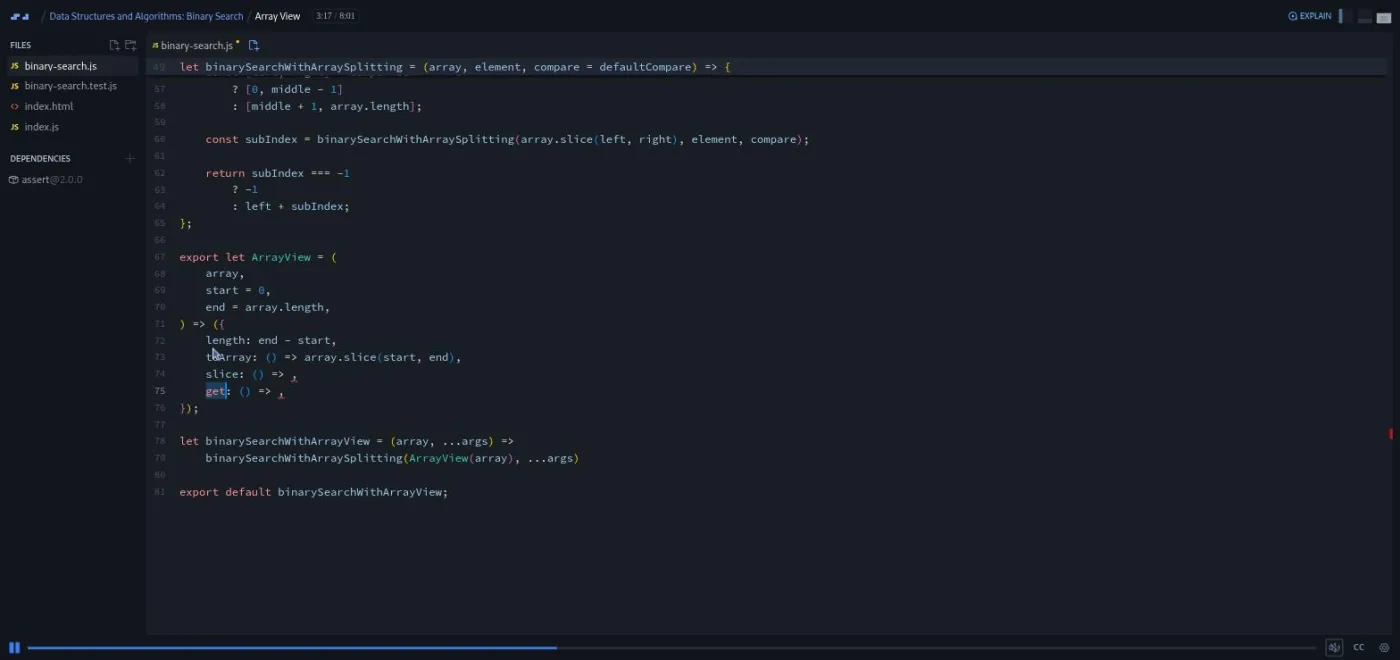Screen dimensions: 1400x660
Task: Click 'end = array.length,' parameter line
Action: click(268, 307)
